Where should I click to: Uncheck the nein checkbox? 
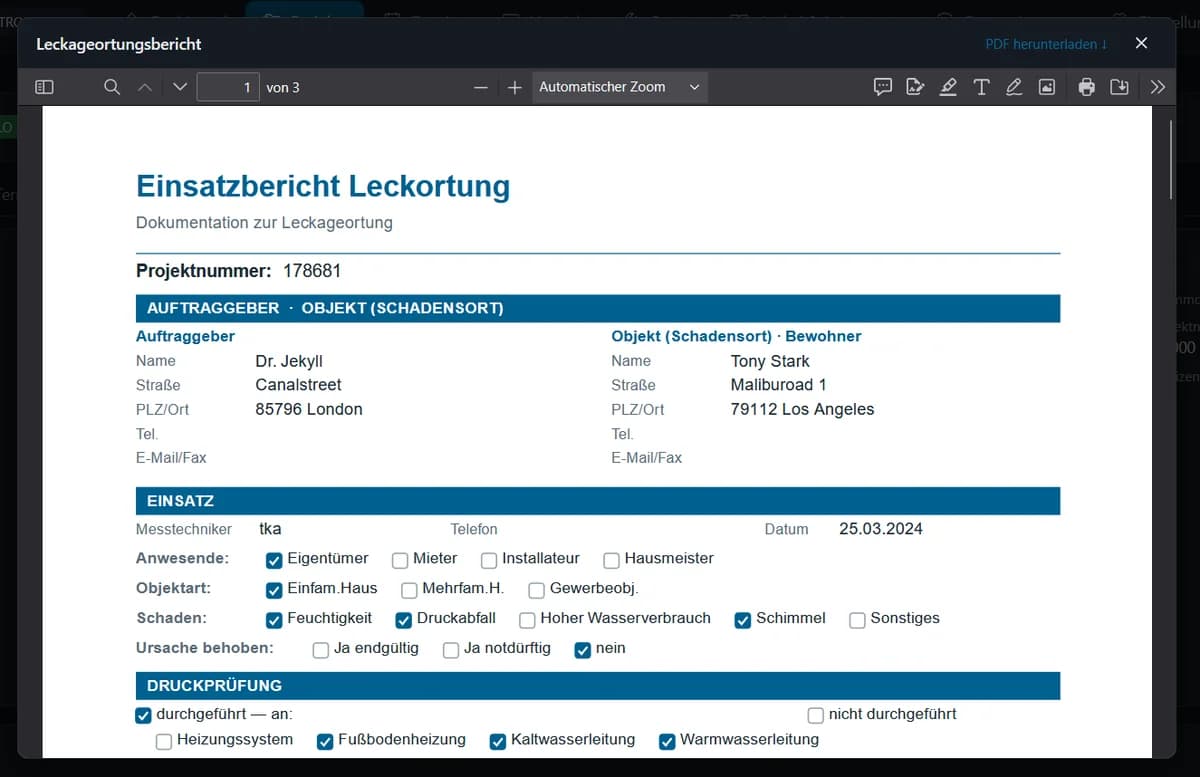583,650
